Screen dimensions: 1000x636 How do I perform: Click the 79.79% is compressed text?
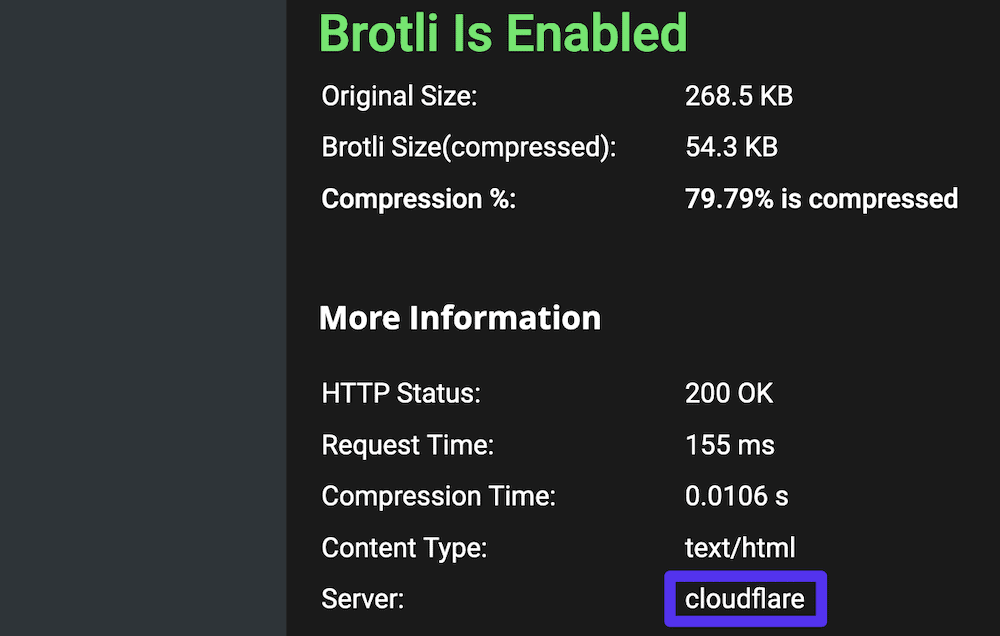[x=821, y=199]
